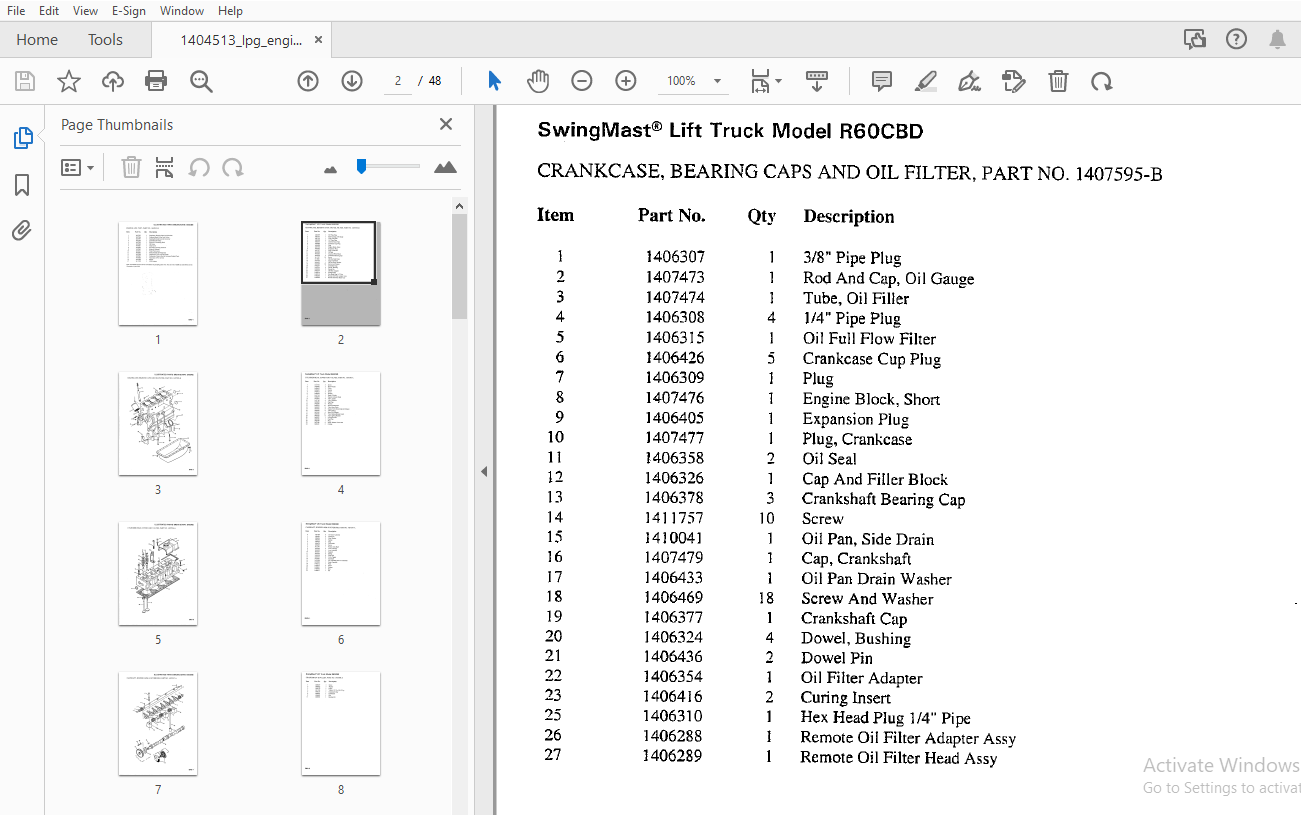Viewport: 1301px width, 815px height.
Task: Switch to the Tools tab
Action: coord(105,40)
